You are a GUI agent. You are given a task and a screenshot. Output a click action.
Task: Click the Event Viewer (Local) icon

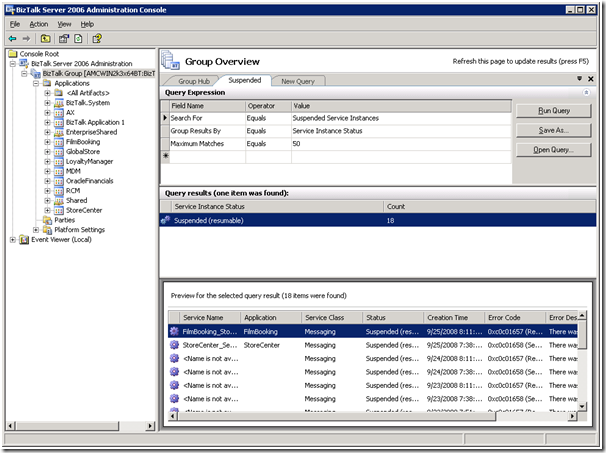click(24, 240)
